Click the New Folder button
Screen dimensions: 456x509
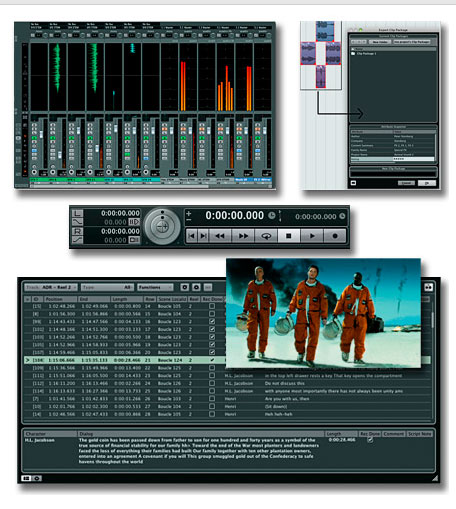(x=380, y=42)
